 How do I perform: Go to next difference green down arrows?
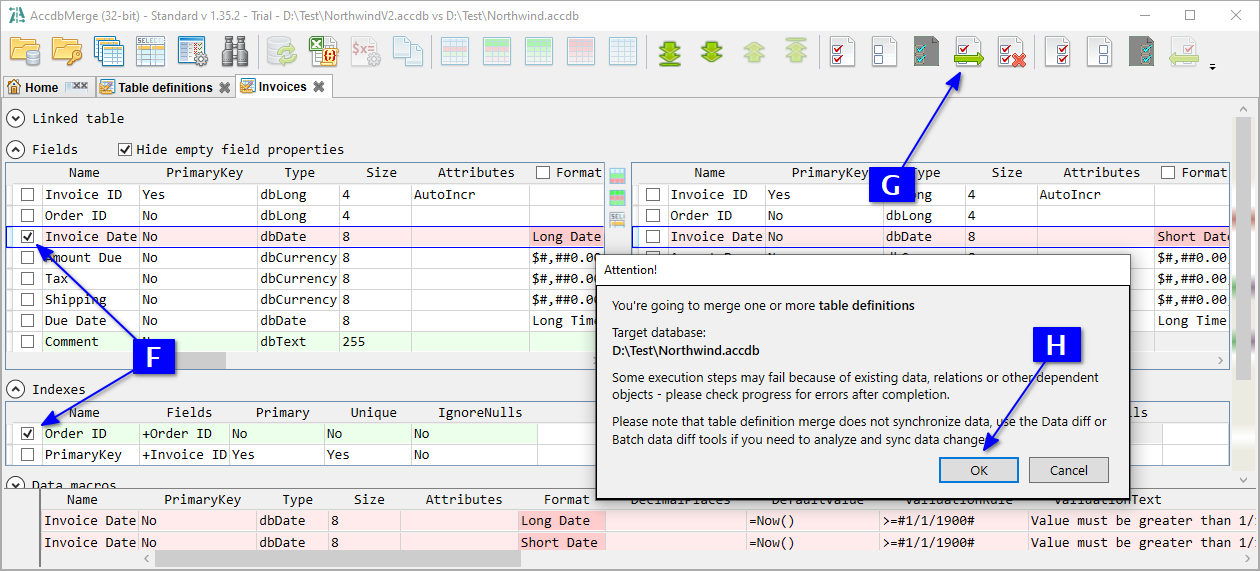click(x=712, y=51)
